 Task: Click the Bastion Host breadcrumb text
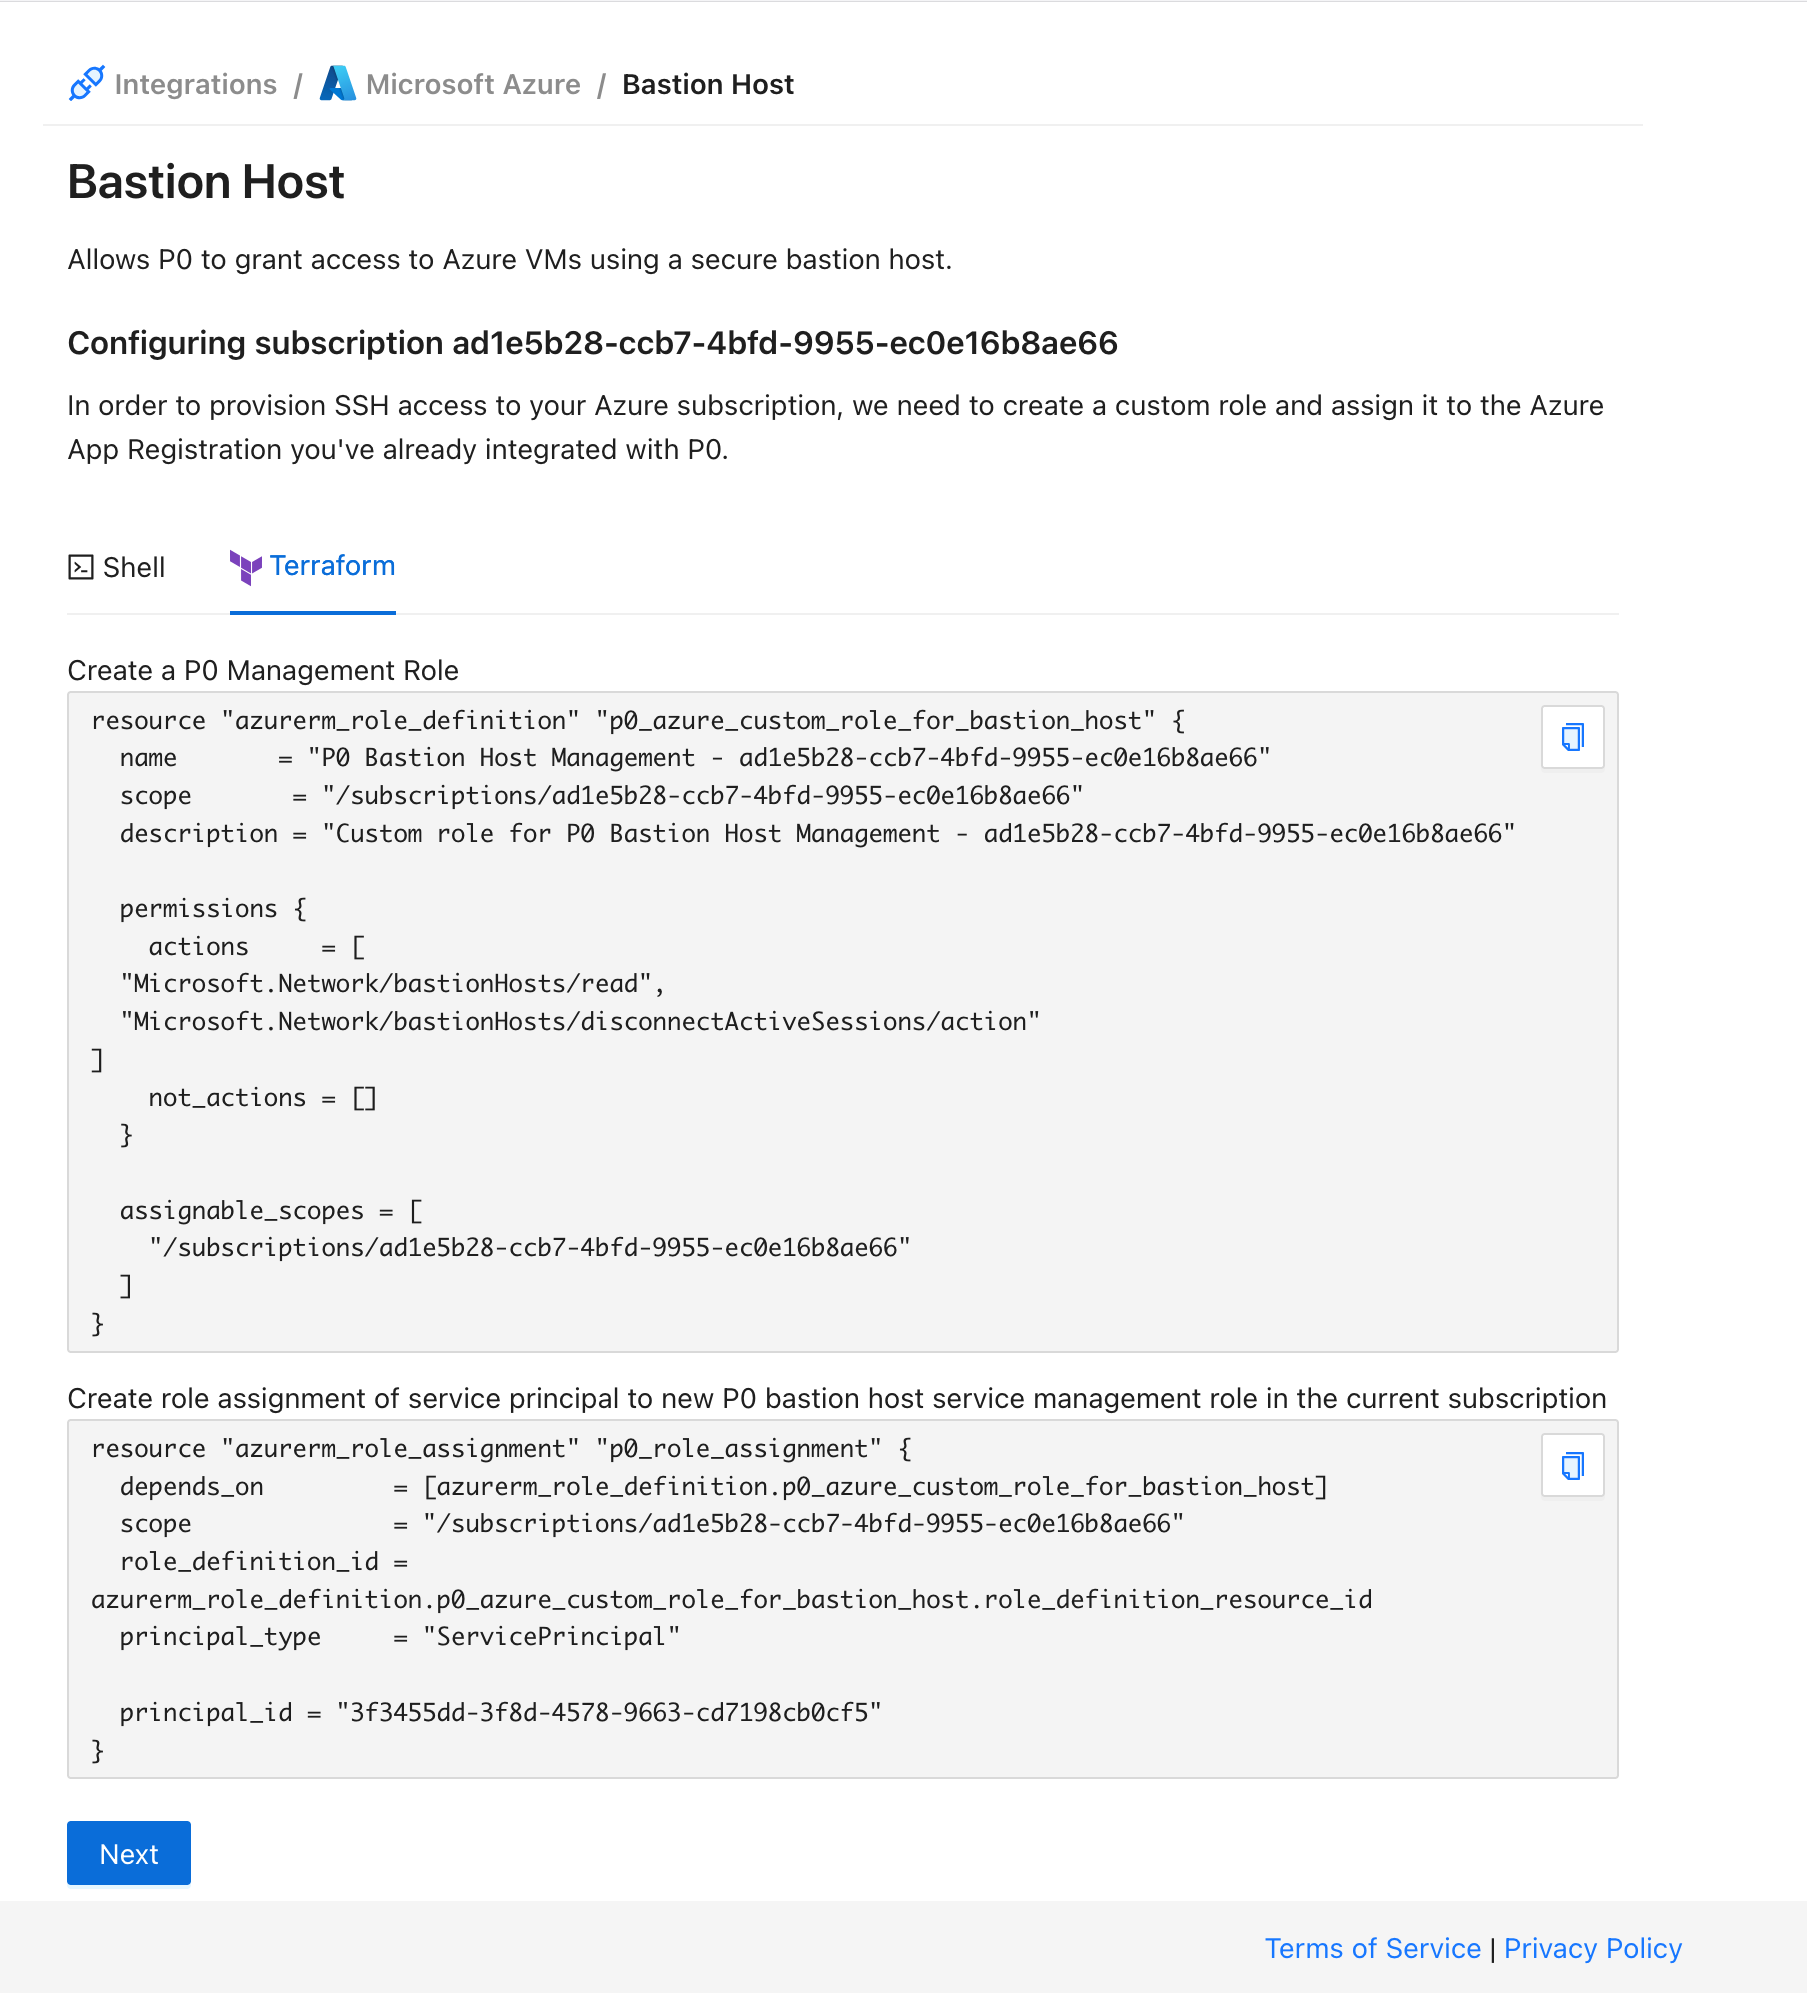click(707, 84)
